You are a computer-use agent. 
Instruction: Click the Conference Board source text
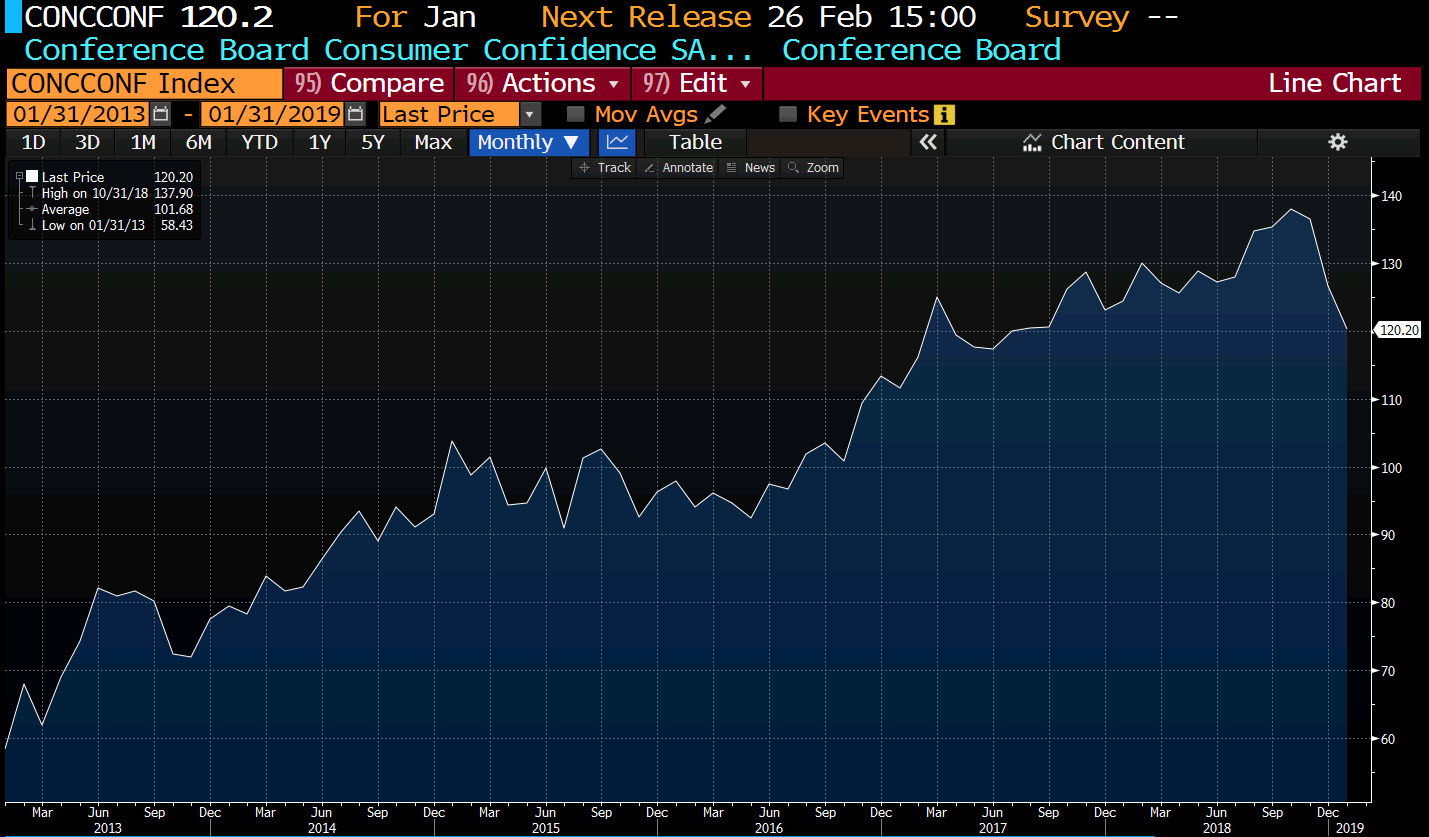[x=921, y=49]
